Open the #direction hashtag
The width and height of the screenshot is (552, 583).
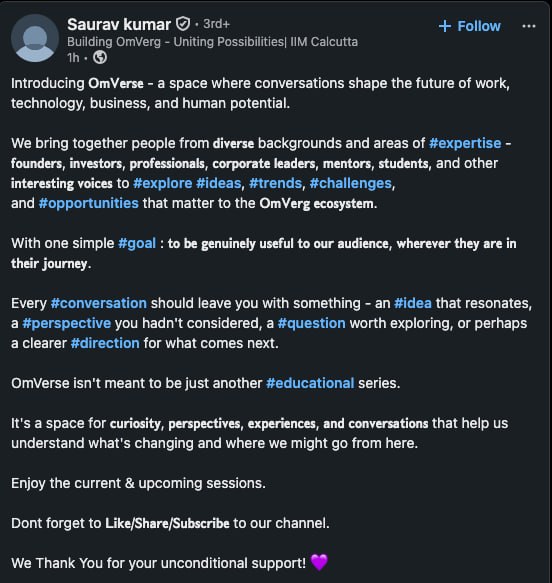(x=105, y=343)
